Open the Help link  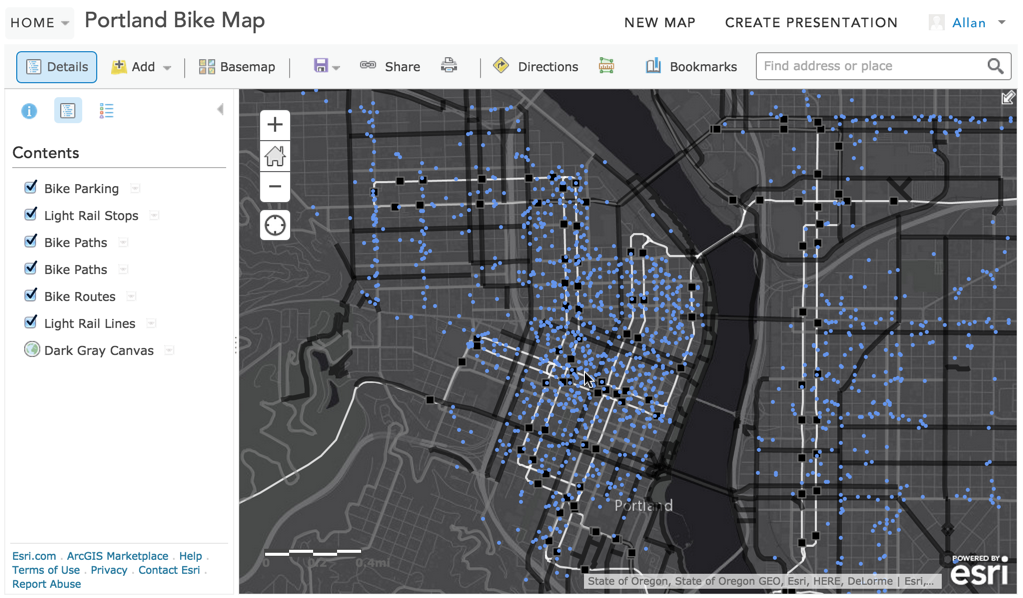[x=191, y=556]
